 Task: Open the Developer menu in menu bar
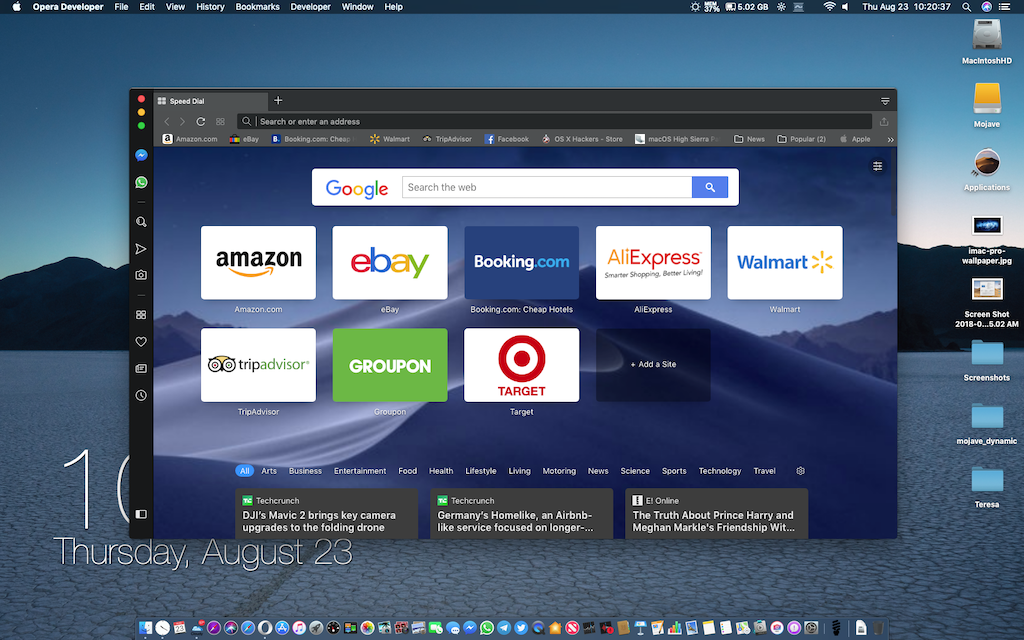(x=310, y=7)
